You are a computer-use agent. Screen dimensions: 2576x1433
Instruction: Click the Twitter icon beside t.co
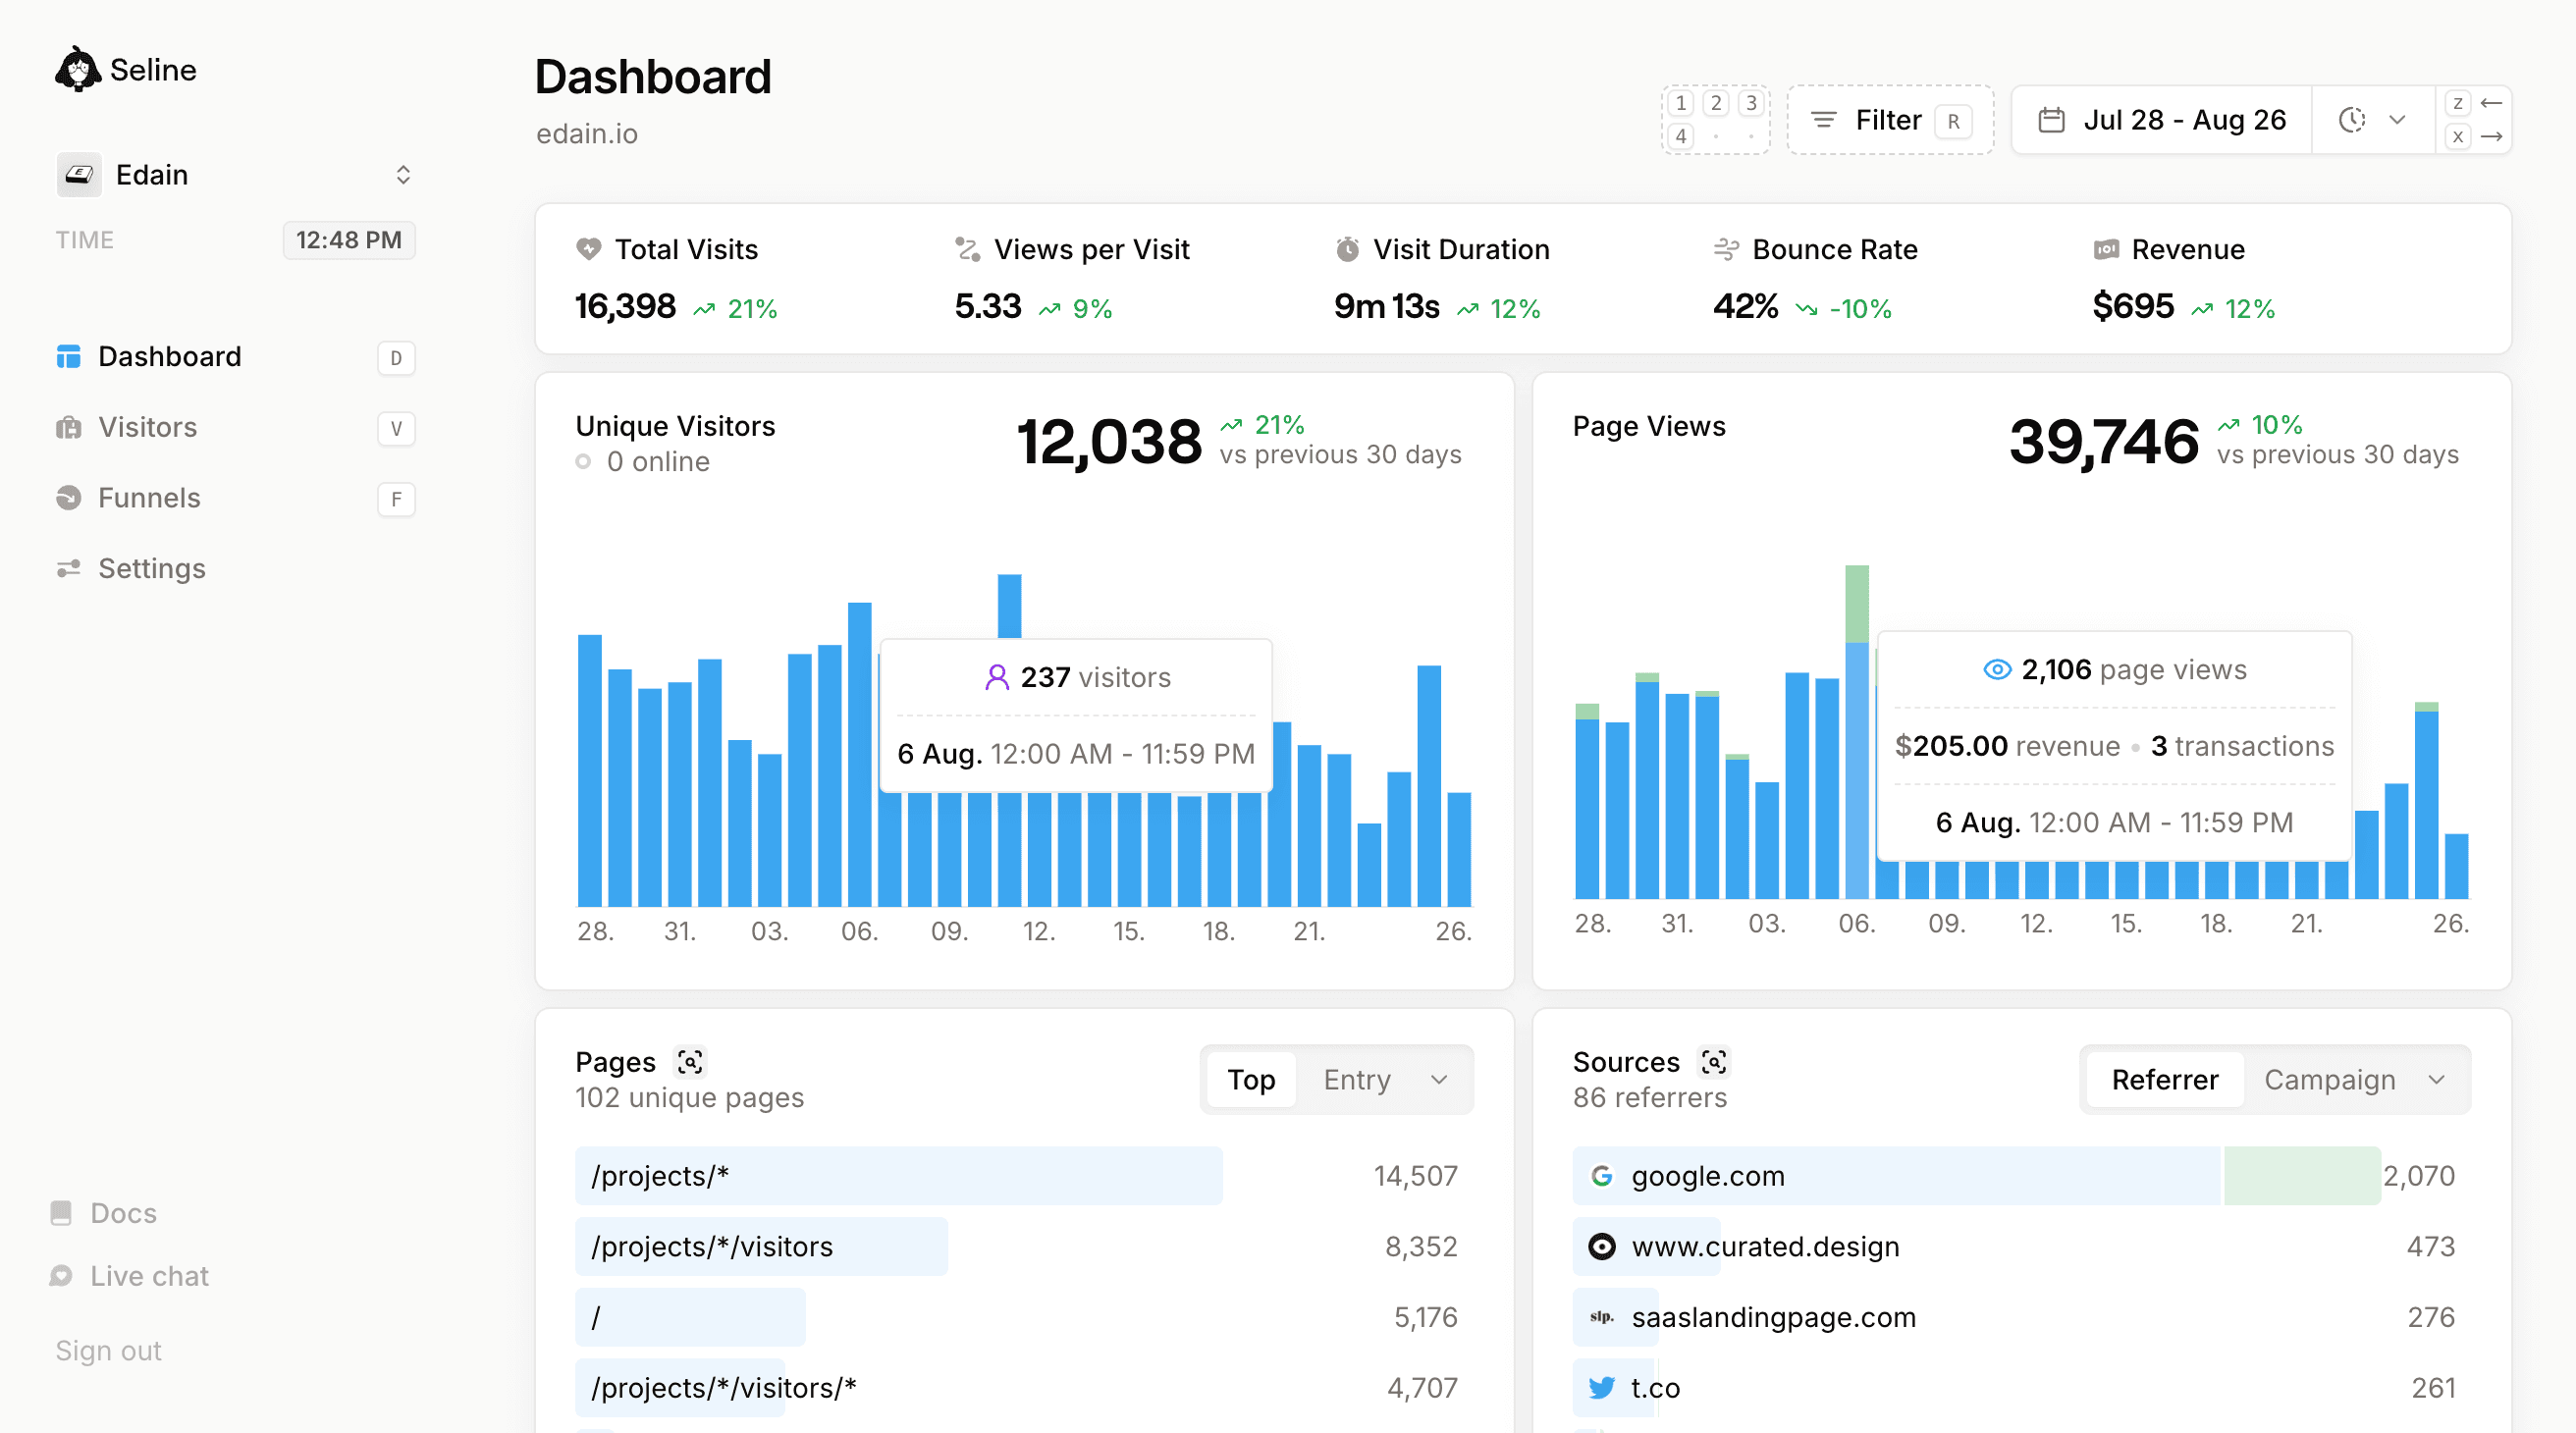click(x=1601, y=1388)
